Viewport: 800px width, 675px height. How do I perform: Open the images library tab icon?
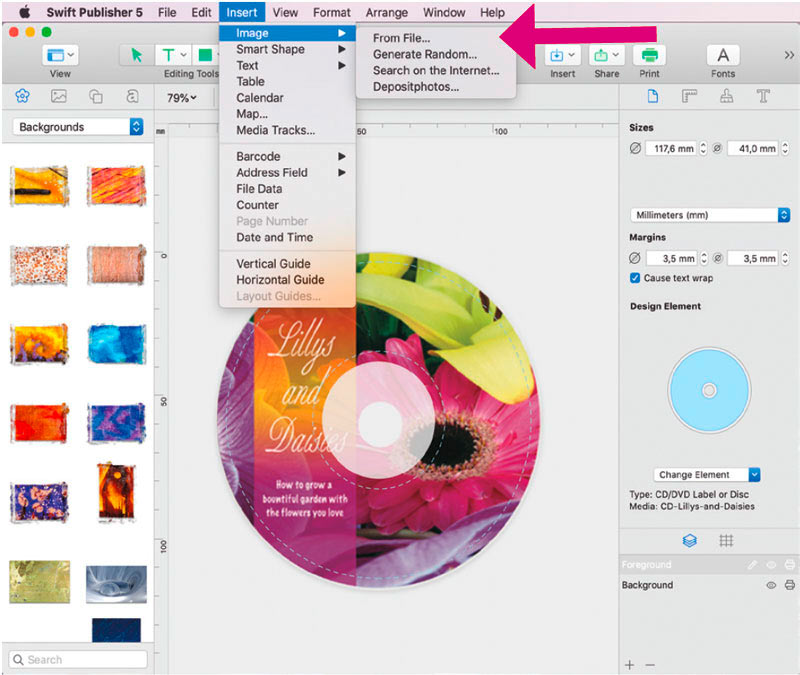[59, 95]
